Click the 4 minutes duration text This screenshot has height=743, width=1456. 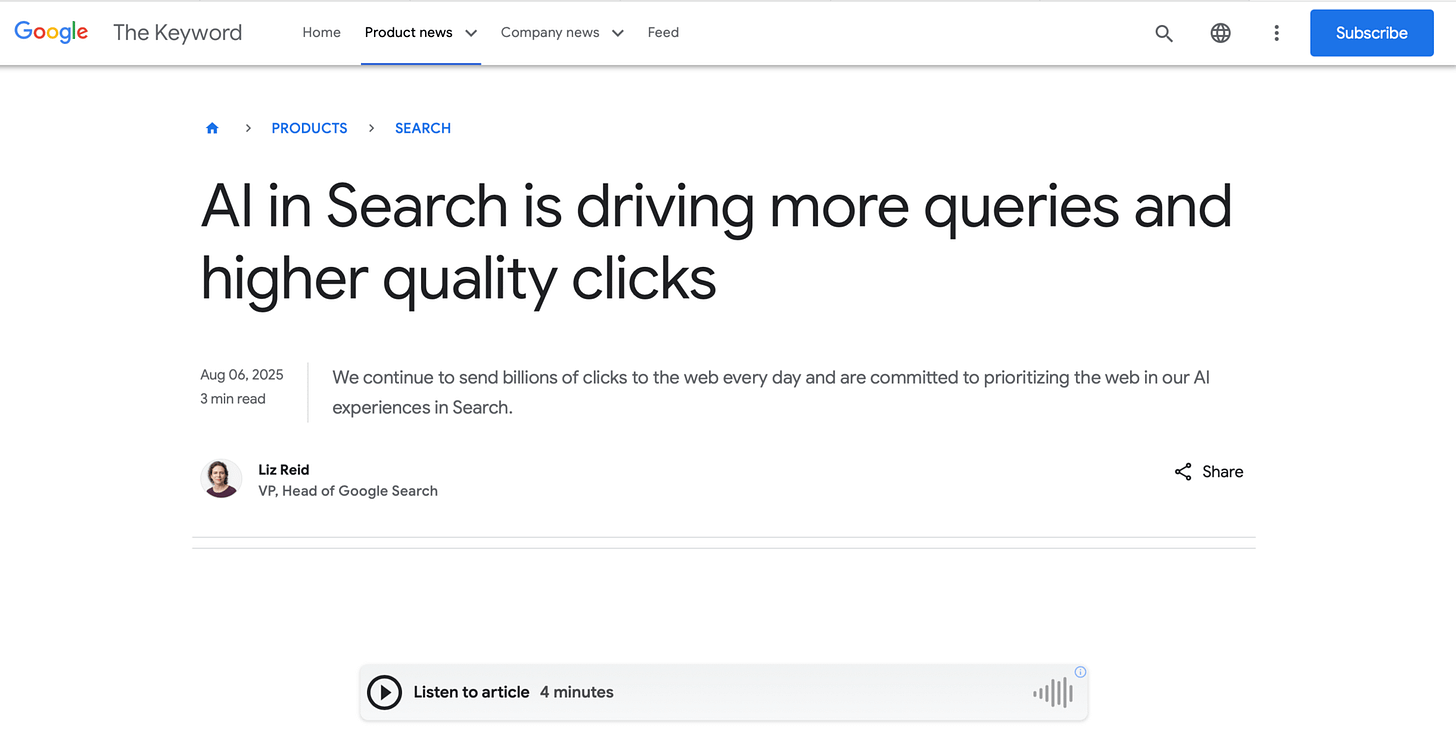577,692
